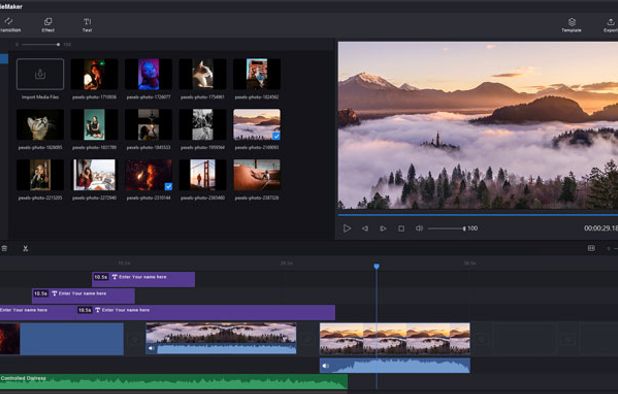The height and width of the screenshot is (394, 618).
Task: Select the Golden Gate Bridge photo thumbnail
Action: [x=203, y=175]
